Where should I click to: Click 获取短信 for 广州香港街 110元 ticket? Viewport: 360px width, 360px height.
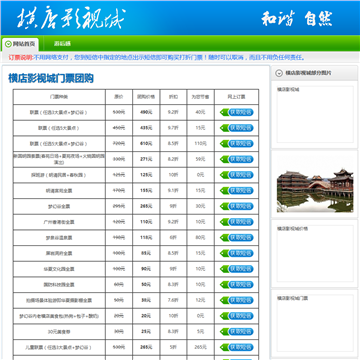[x=237, y=222]
